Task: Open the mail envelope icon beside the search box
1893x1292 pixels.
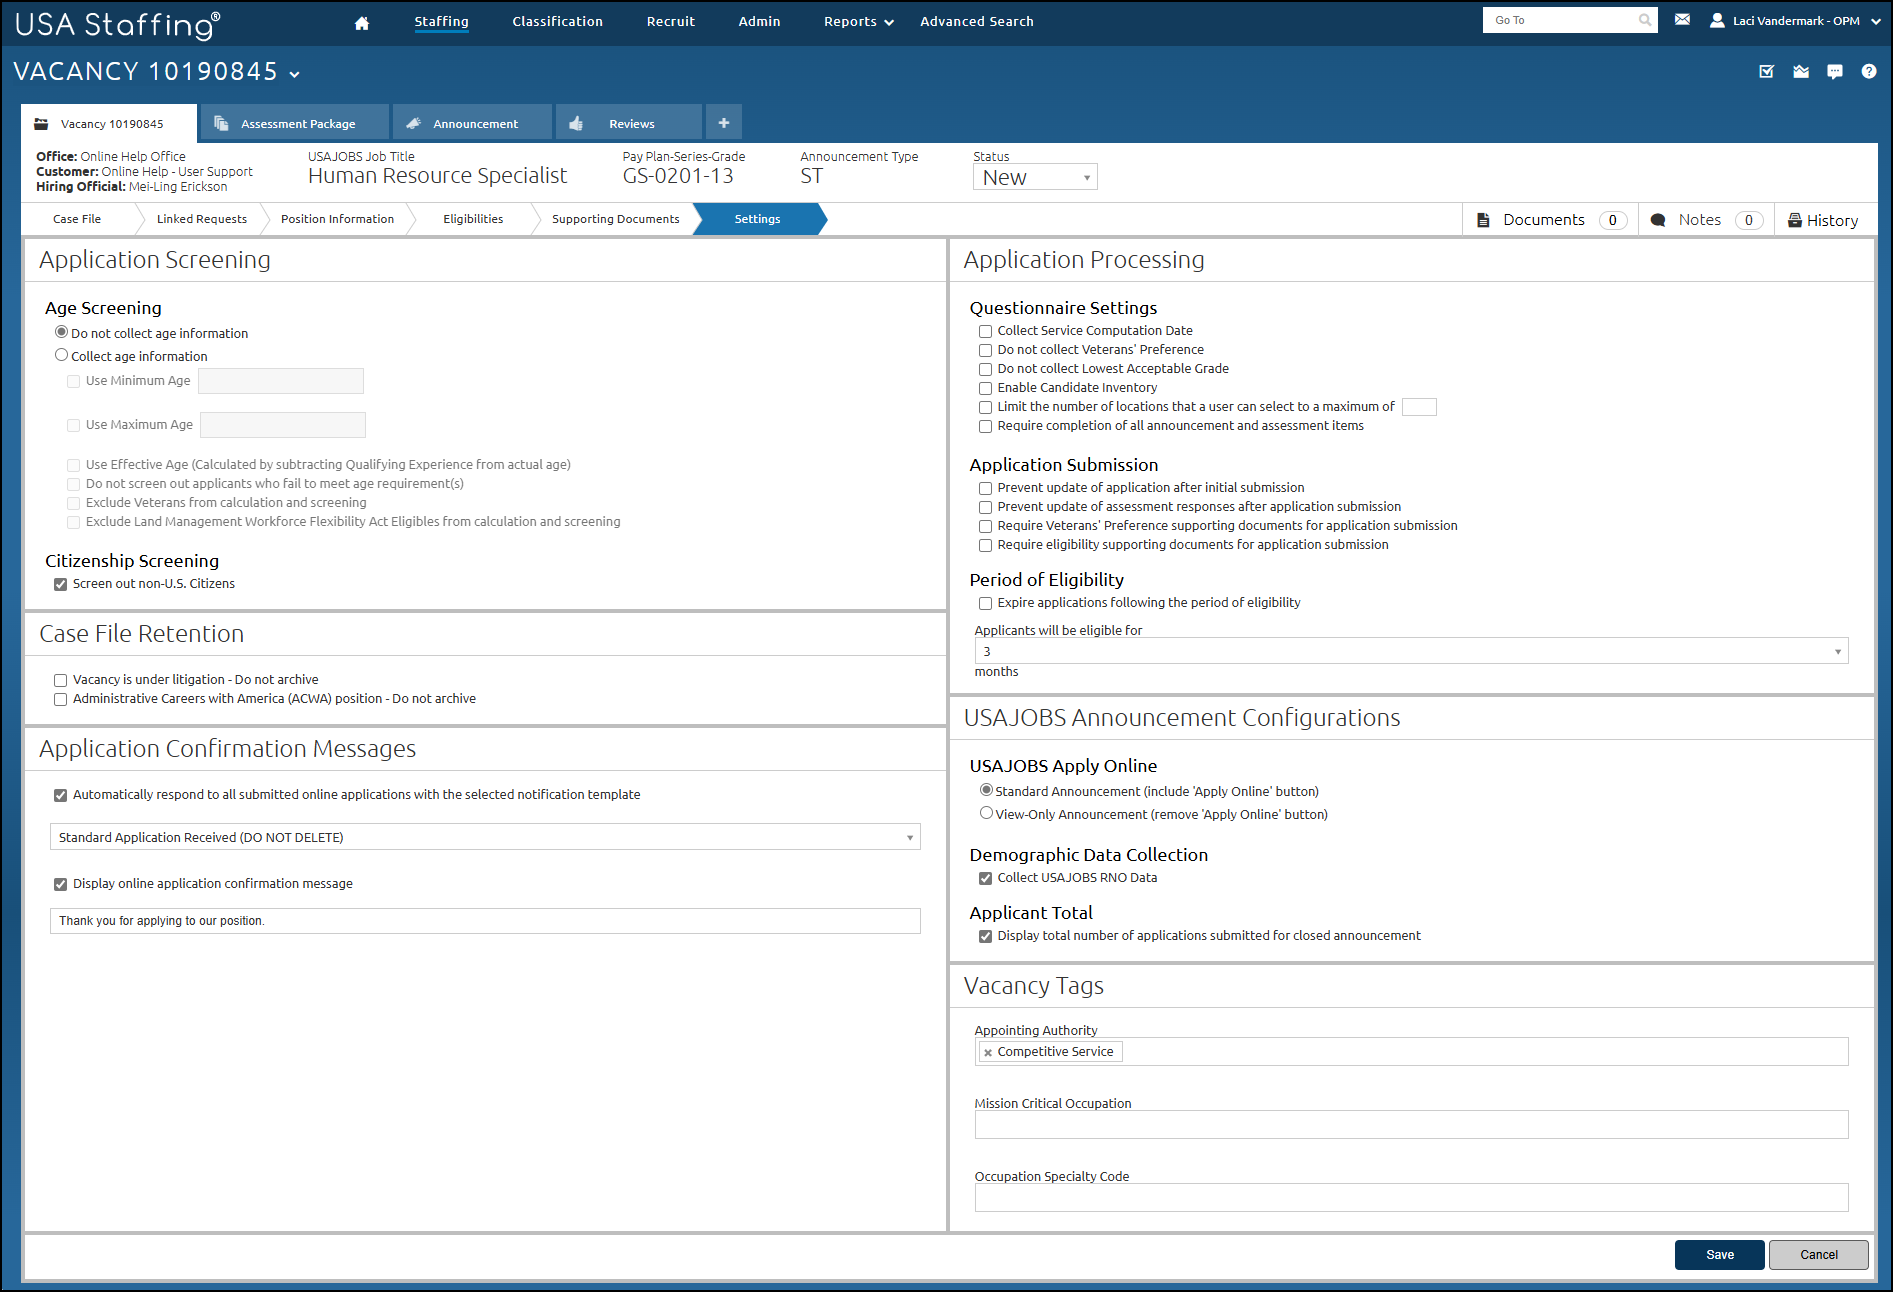Action: tap(1682, 20)
